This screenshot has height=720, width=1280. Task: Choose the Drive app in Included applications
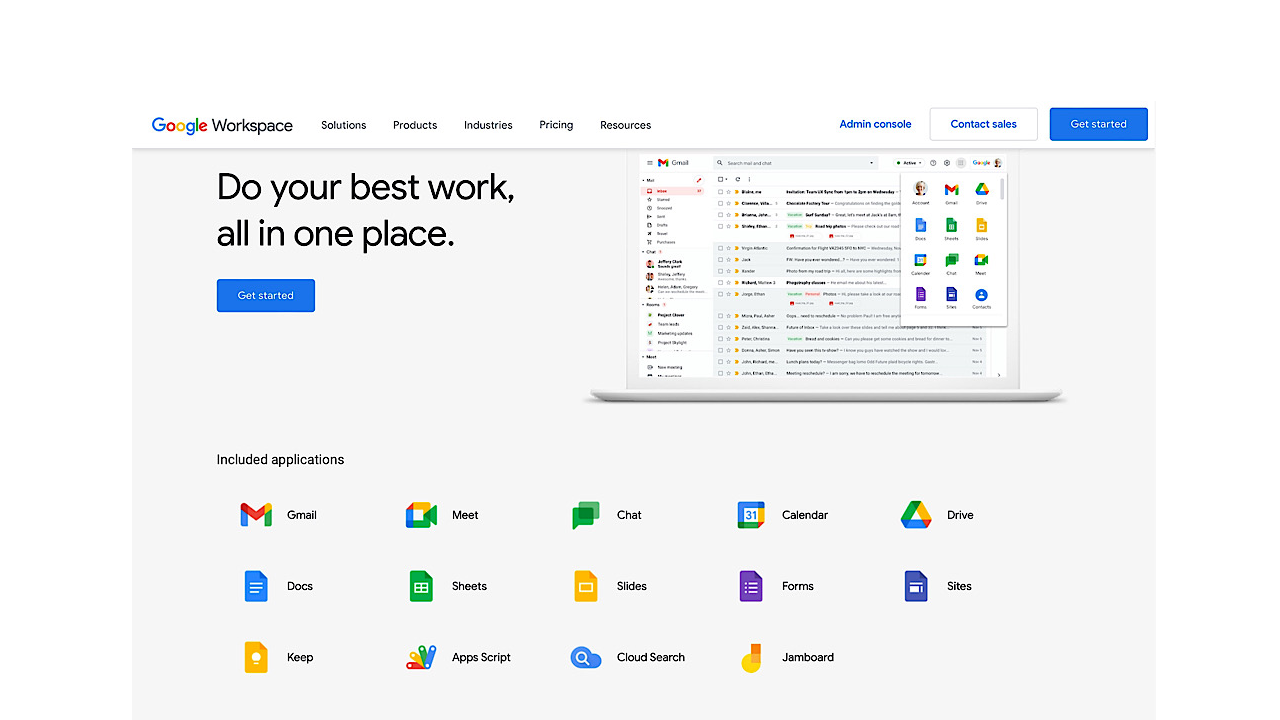[937, 515]
